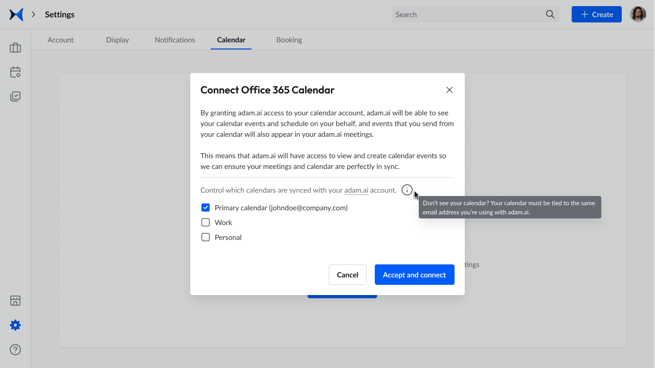The image size is (655, 368).
Task: Uncheck the Primary calendar checkbox
Action: [x=205, y=208]
